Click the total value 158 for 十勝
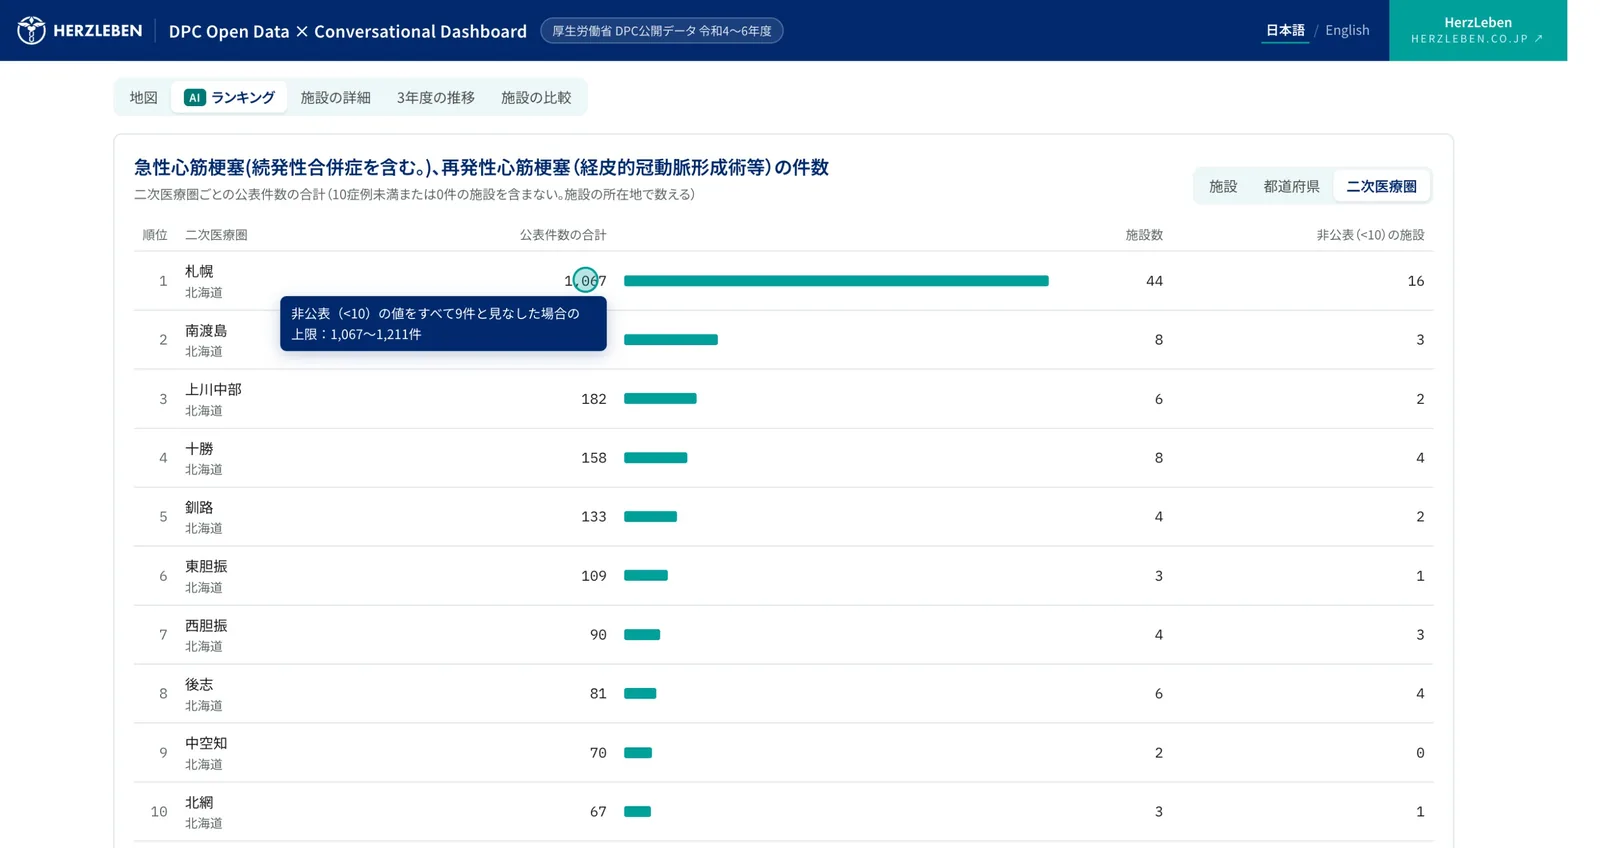The image size is (1600, 848). pyautogui.click(x=594, y=458)
